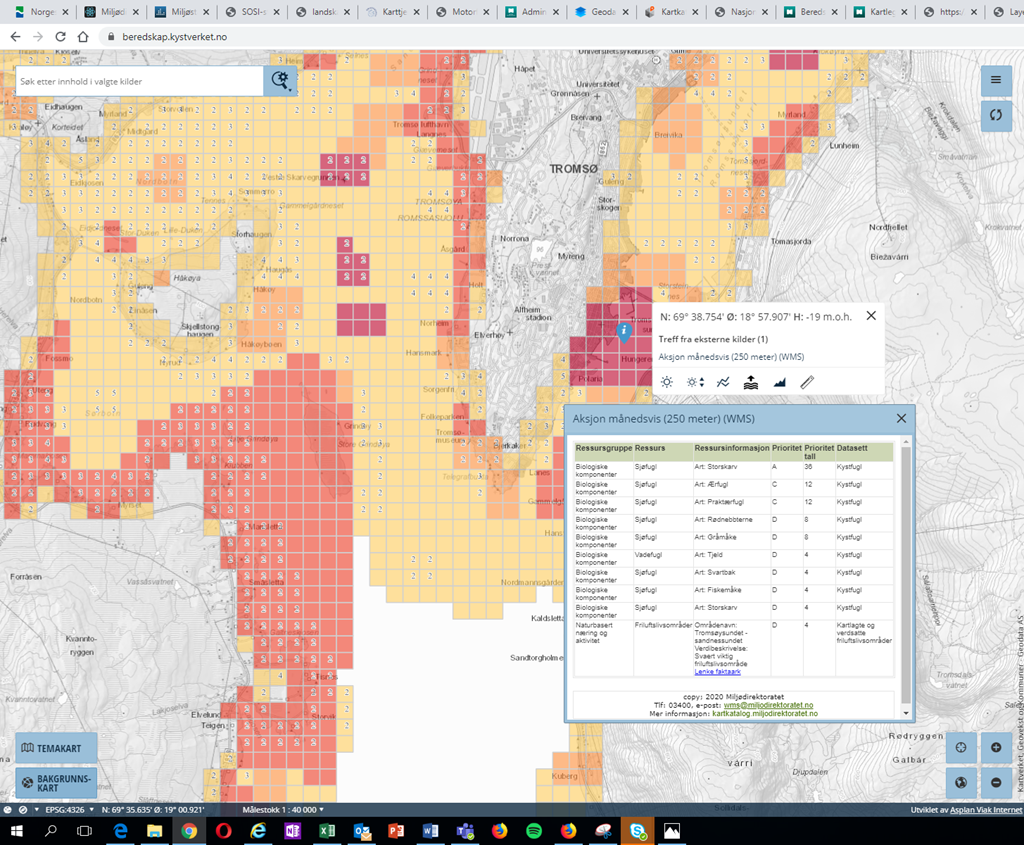1024x845 pixels.
Task: Open the TEMAKART layer panel
Action: click(x=56, y=748)
